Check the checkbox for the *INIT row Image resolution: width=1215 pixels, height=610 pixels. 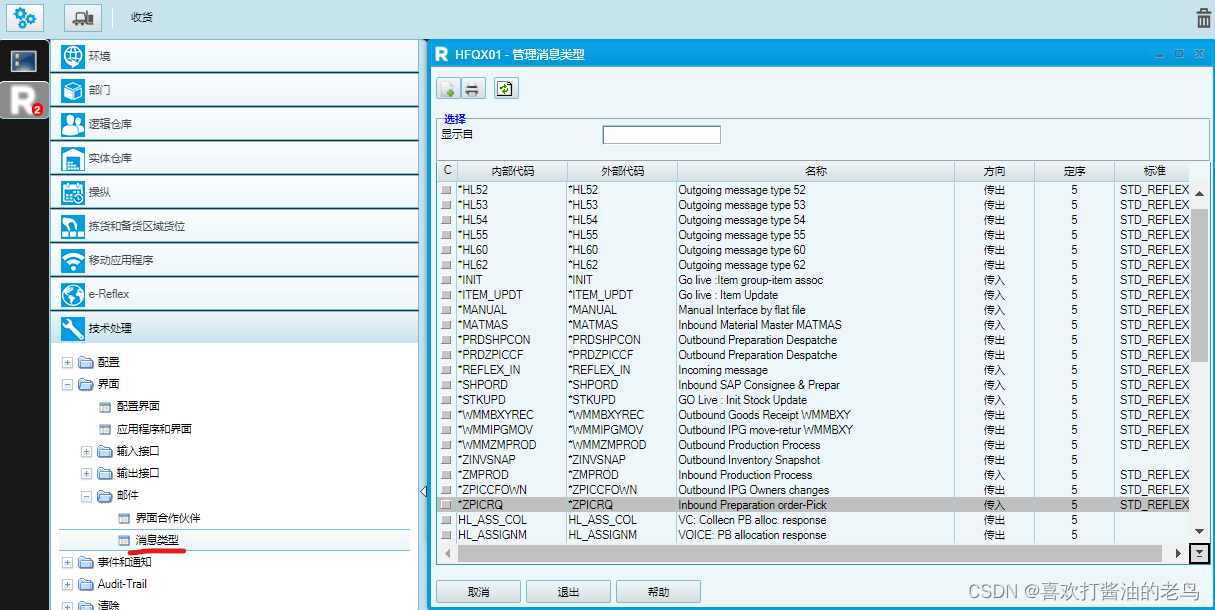pyautogui.click(x=444, y=280)
